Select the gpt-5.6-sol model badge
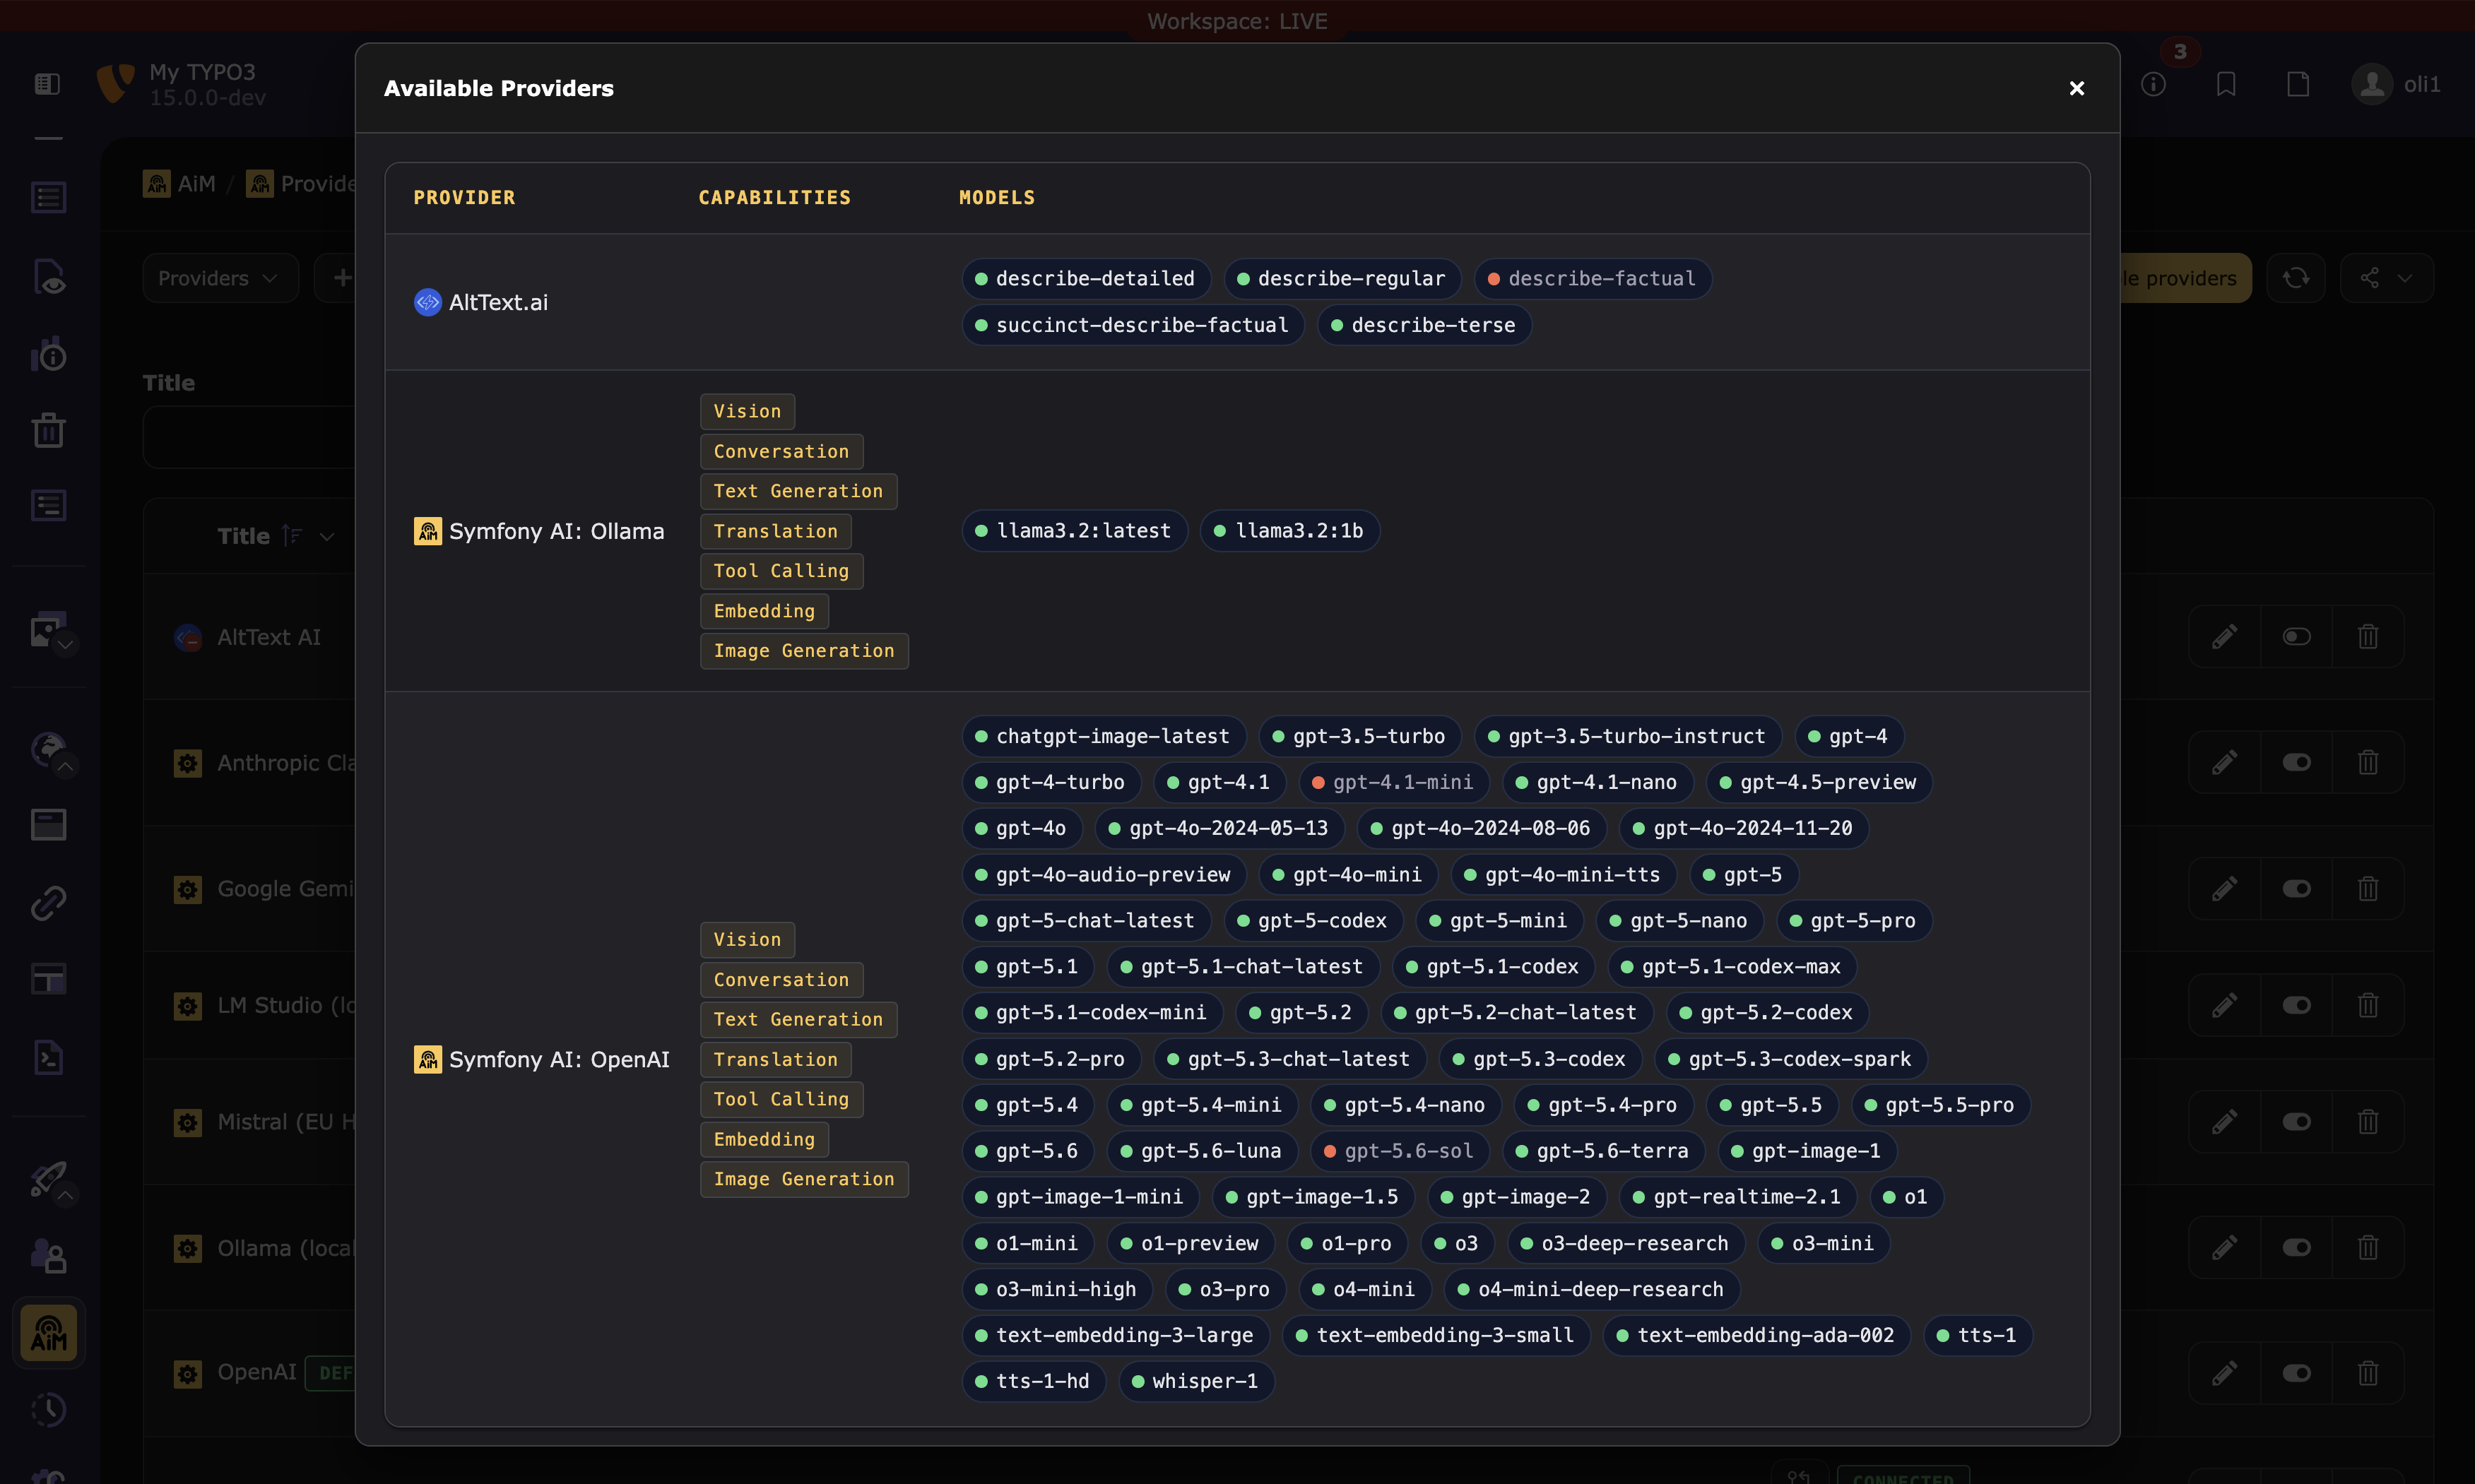Image resolution: width=2475 pixels, height=1484 pixels. pyautogui.click(x=1399, y=1151)
